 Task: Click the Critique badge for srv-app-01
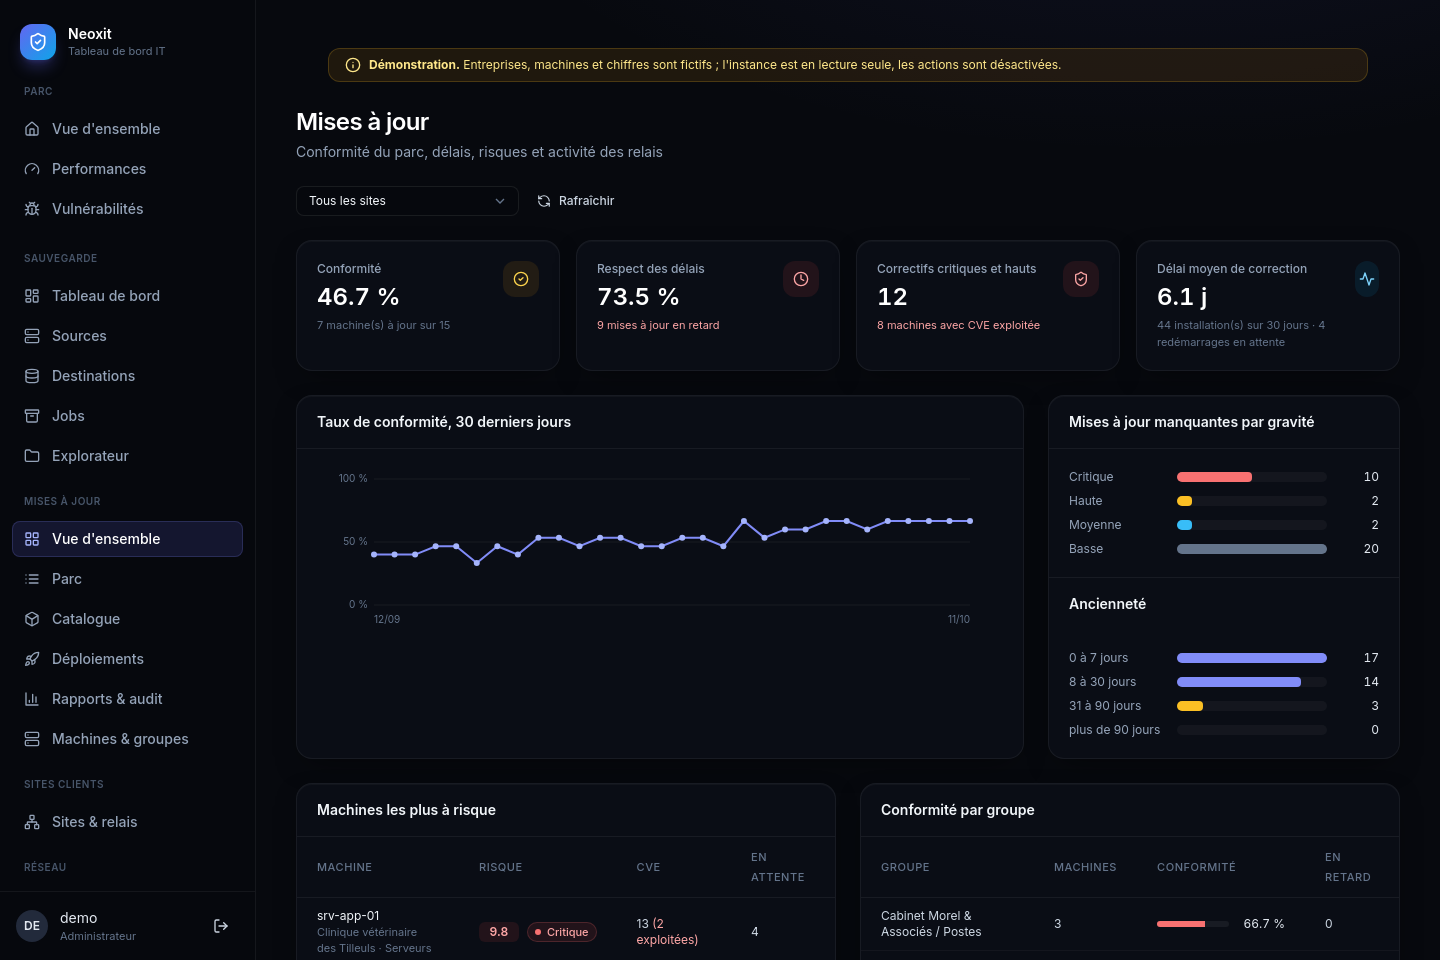coord(562,932)
